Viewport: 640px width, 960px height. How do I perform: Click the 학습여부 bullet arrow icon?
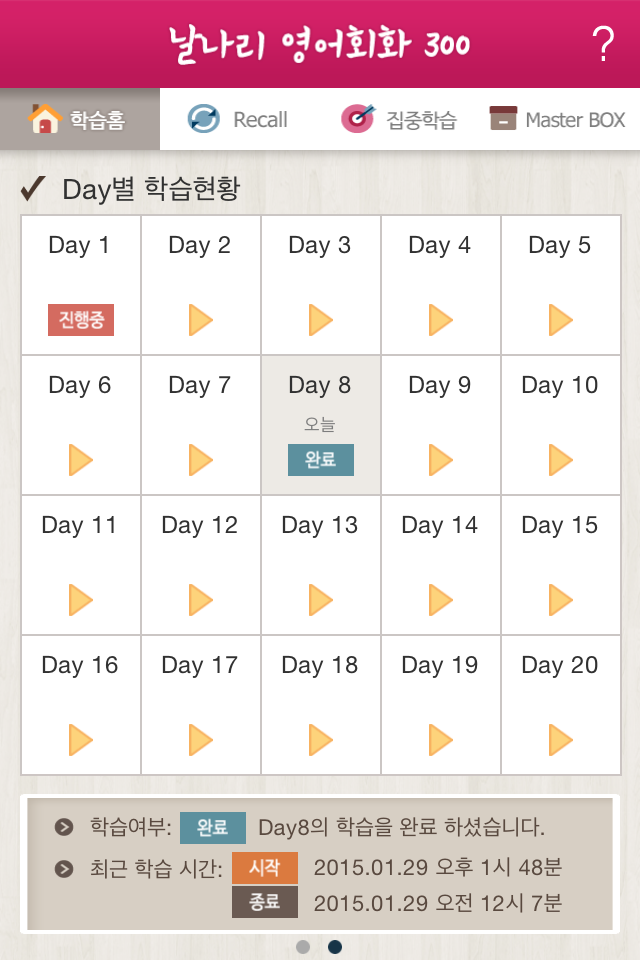[x=64, y=827]
